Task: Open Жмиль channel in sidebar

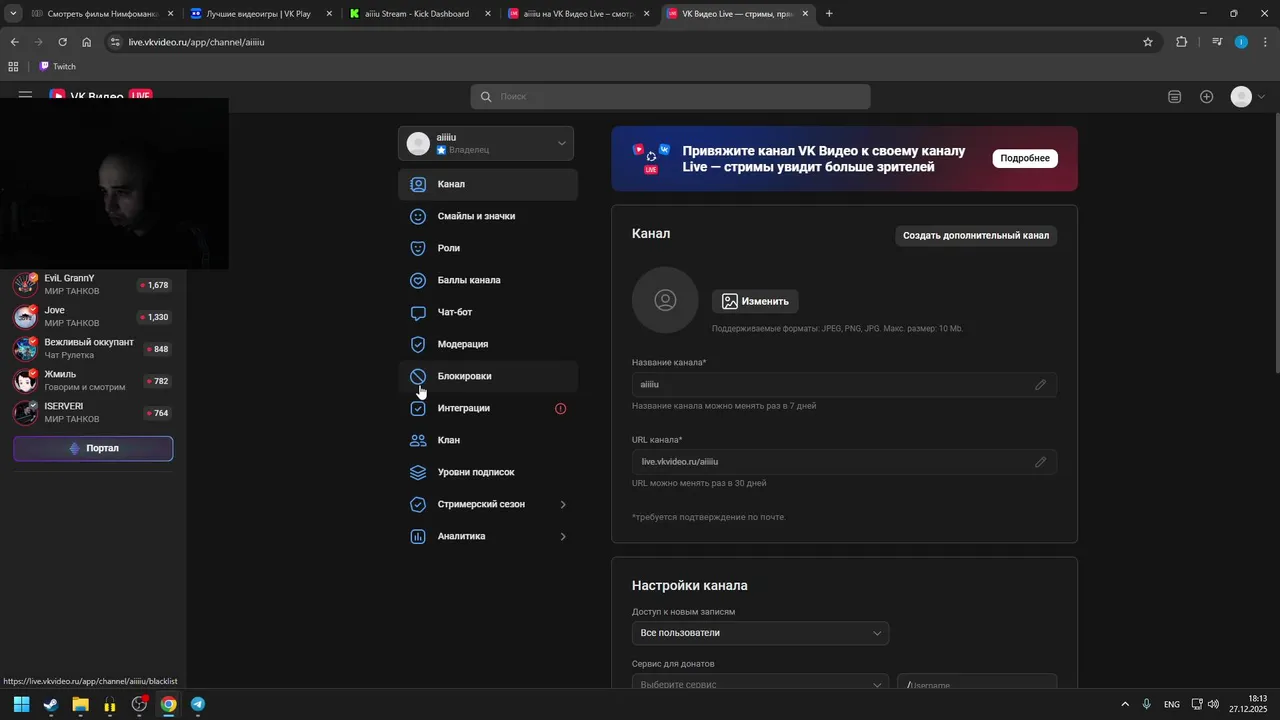Action: (92, 381)
